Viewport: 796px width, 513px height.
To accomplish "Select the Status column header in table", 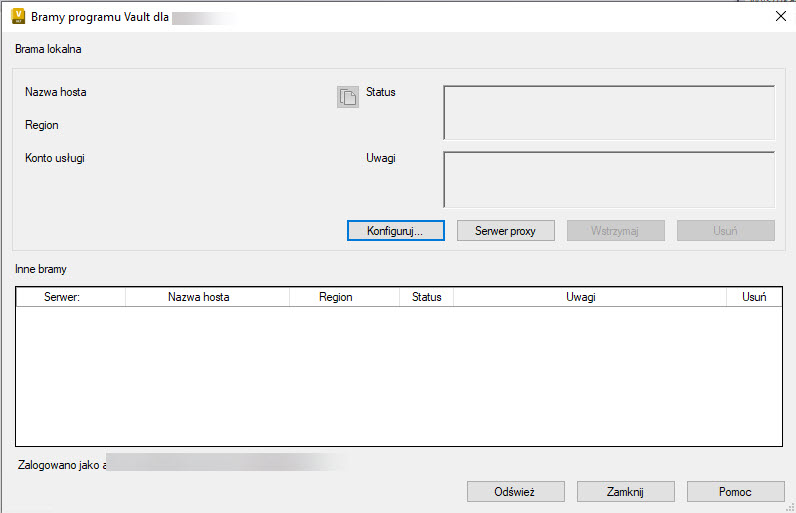I will (x=426, y=297).
